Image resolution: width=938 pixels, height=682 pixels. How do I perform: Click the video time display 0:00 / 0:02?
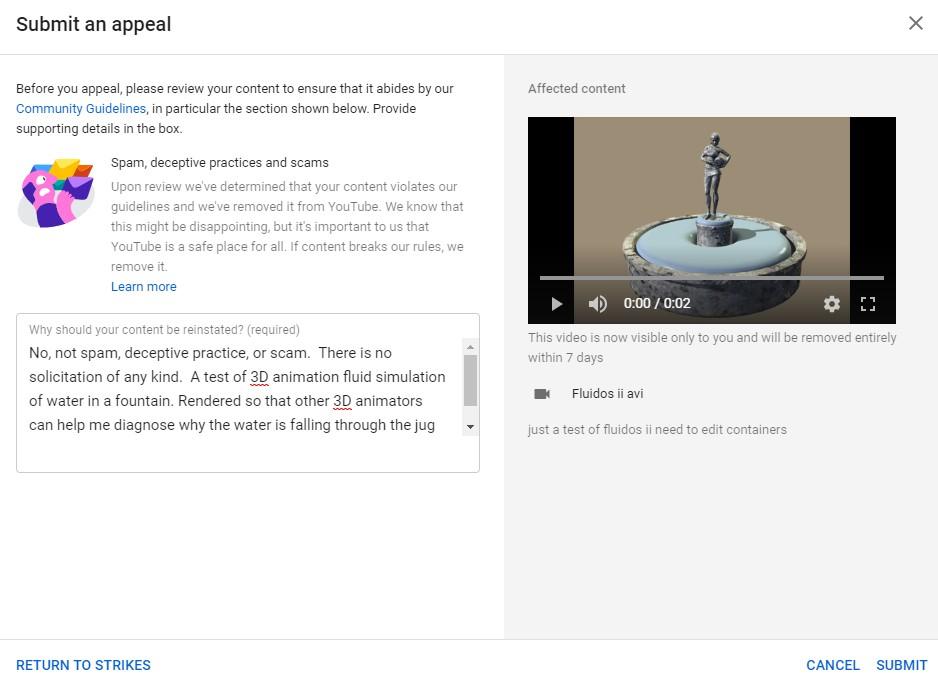(657, 303)
